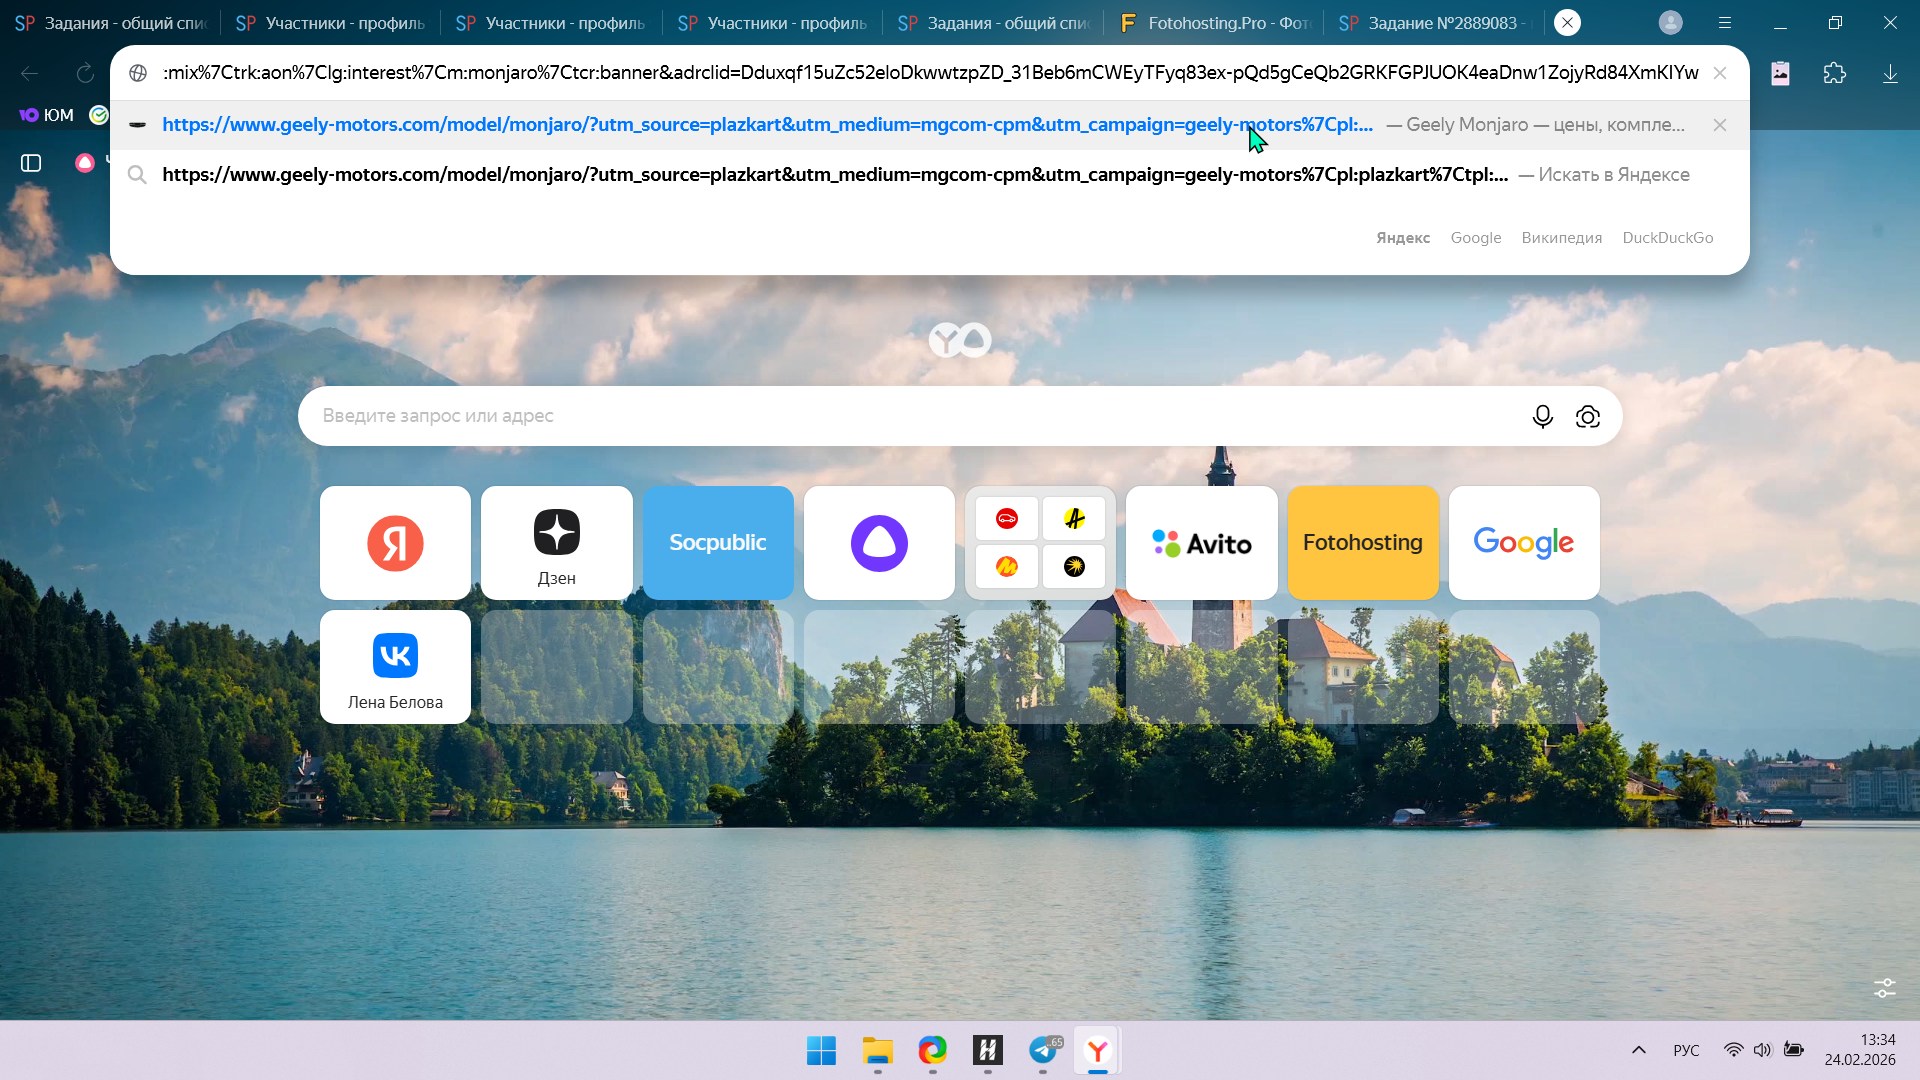Open the downloads arrow icon
1920x1080 pixels.
click(x=1890, y=73)
